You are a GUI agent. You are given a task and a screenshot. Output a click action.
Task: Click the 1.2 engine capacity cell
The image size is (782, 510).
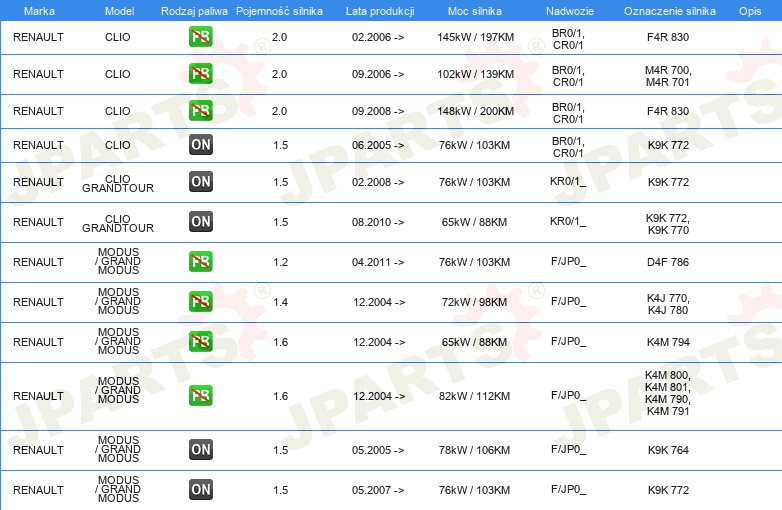[280, 262]
